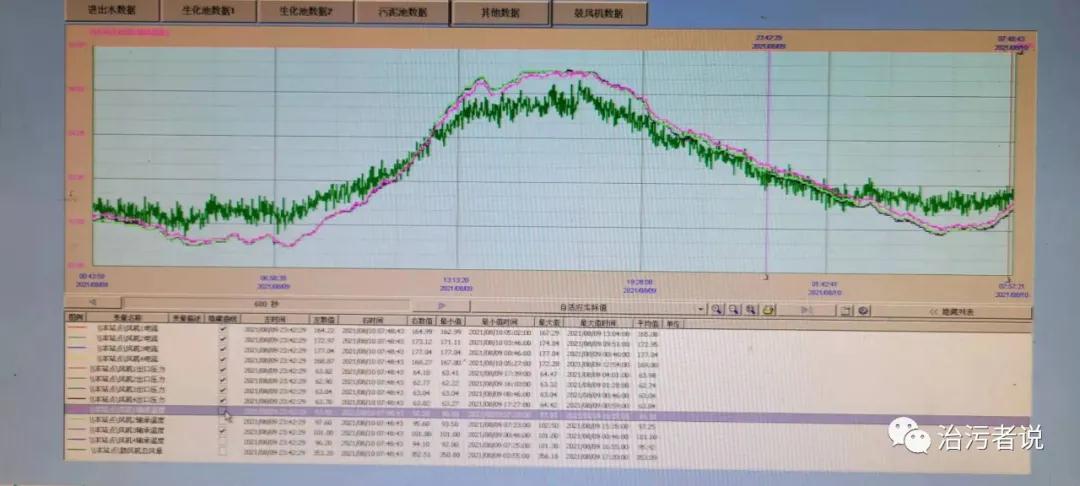Click the legend color line of the first row
Viewport: 1080px width, 486px height.
pos(76,328)
